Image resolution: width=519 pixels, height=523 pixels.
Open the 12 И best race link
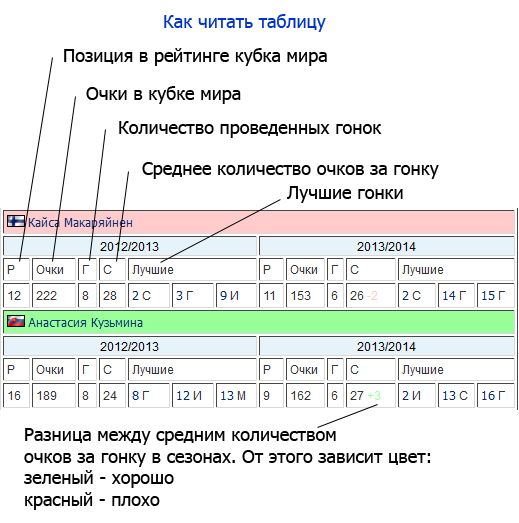[189, 396]
